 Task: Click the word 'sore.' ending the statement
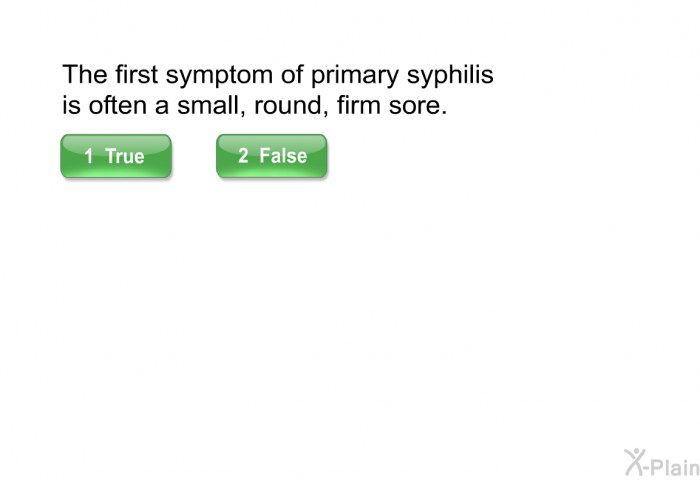tap(418, 106)
